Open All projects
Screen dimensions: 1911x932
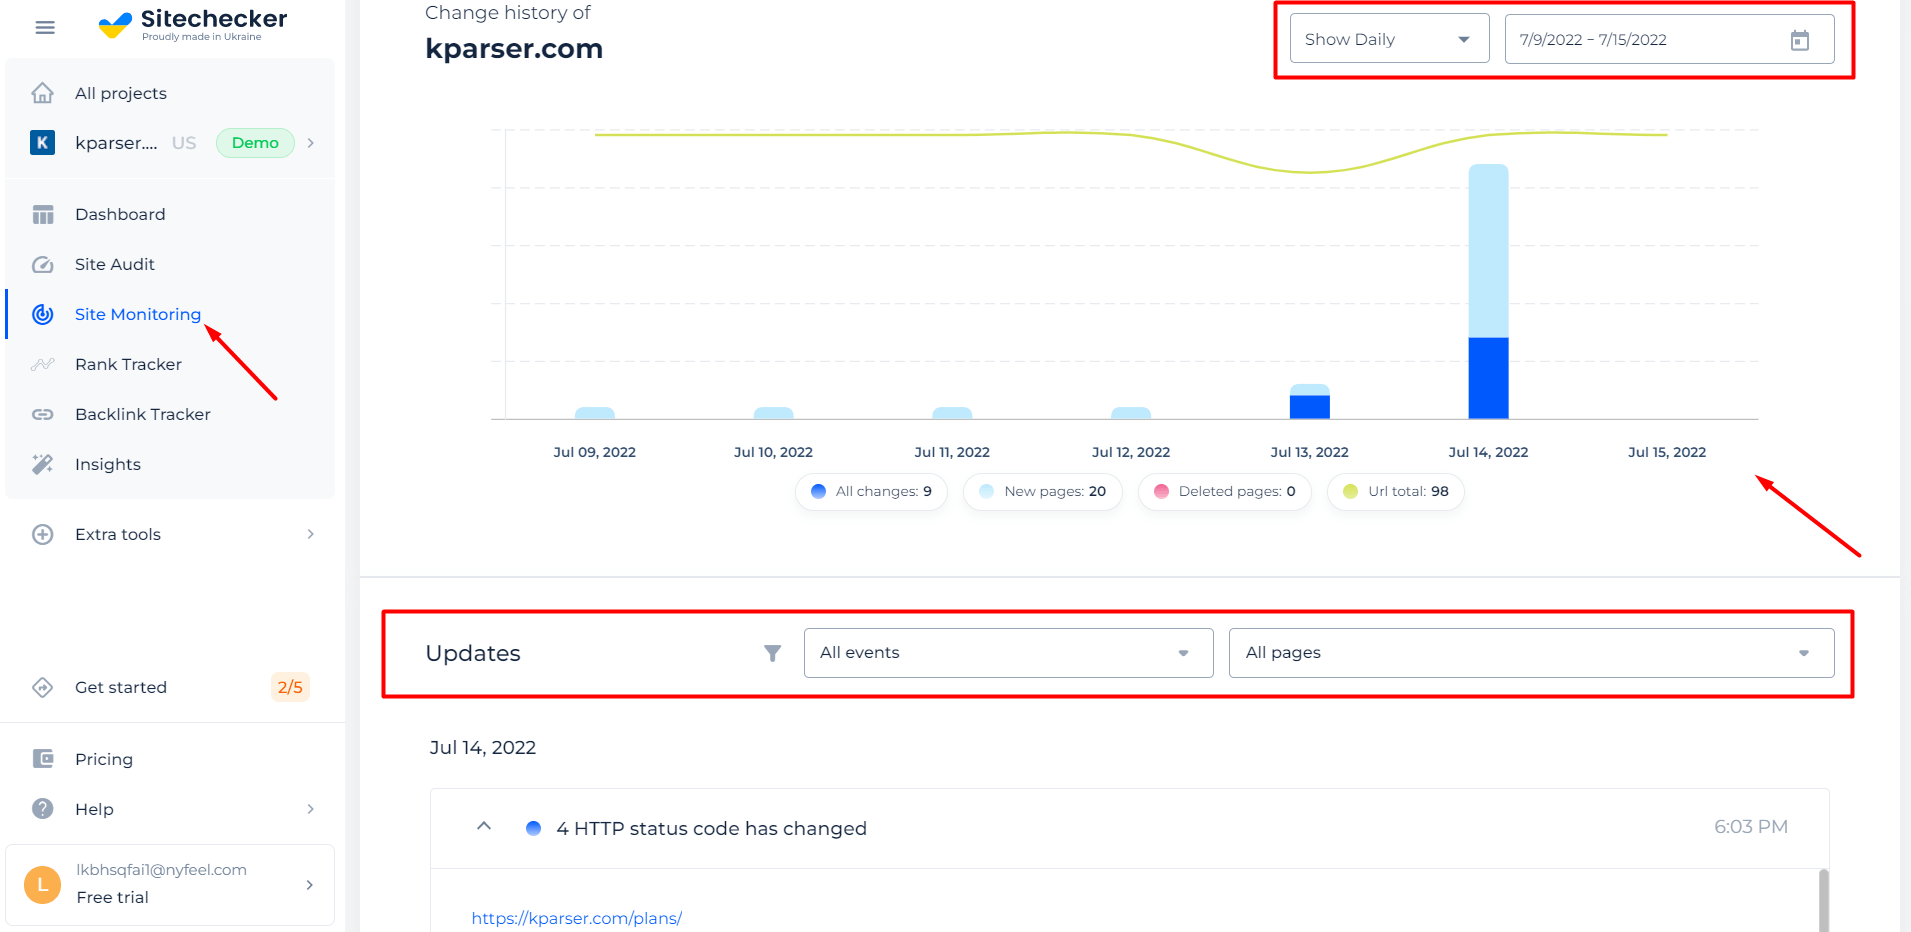point(121,93)
